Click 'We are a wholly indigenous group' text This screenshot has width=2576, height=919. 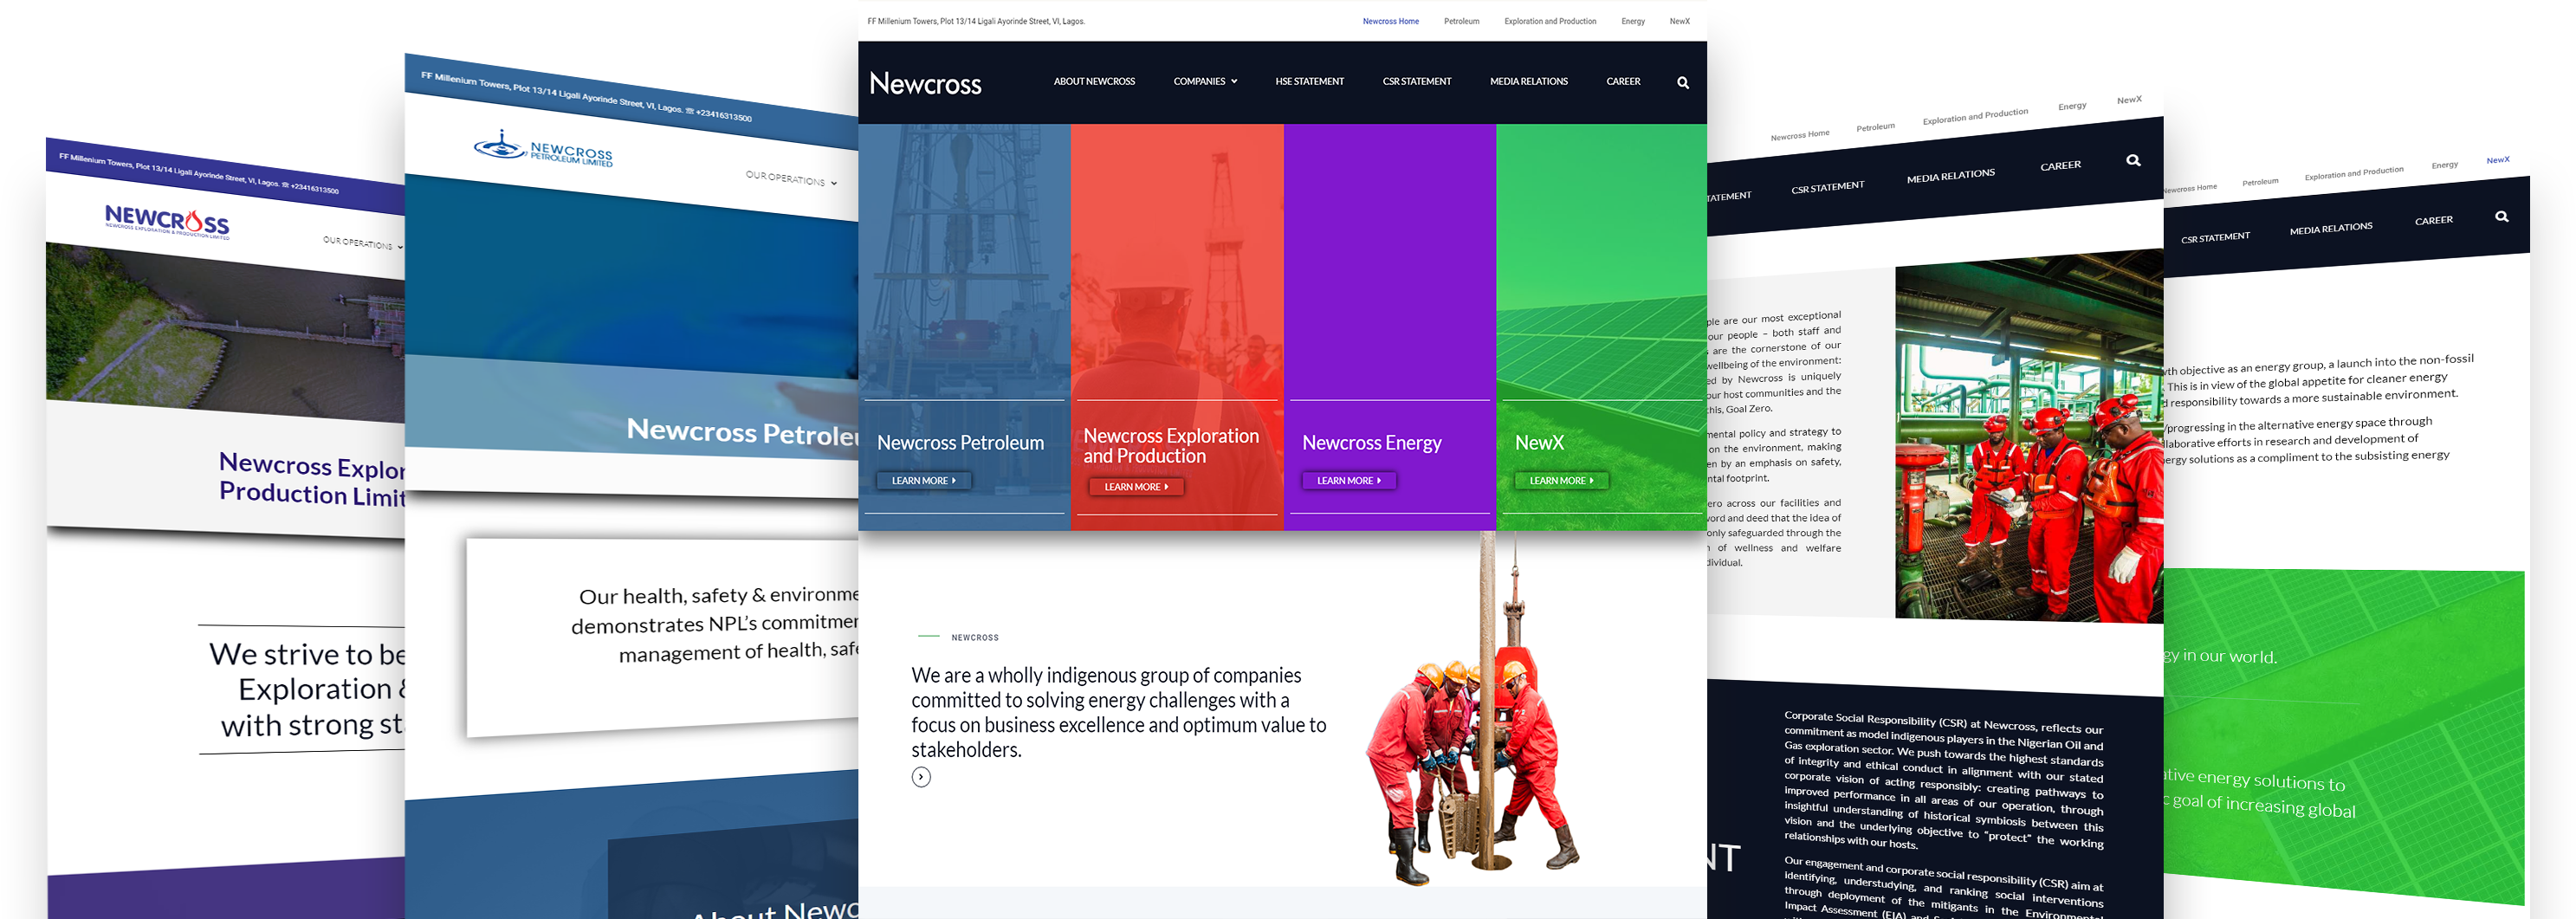(1118, 712)
